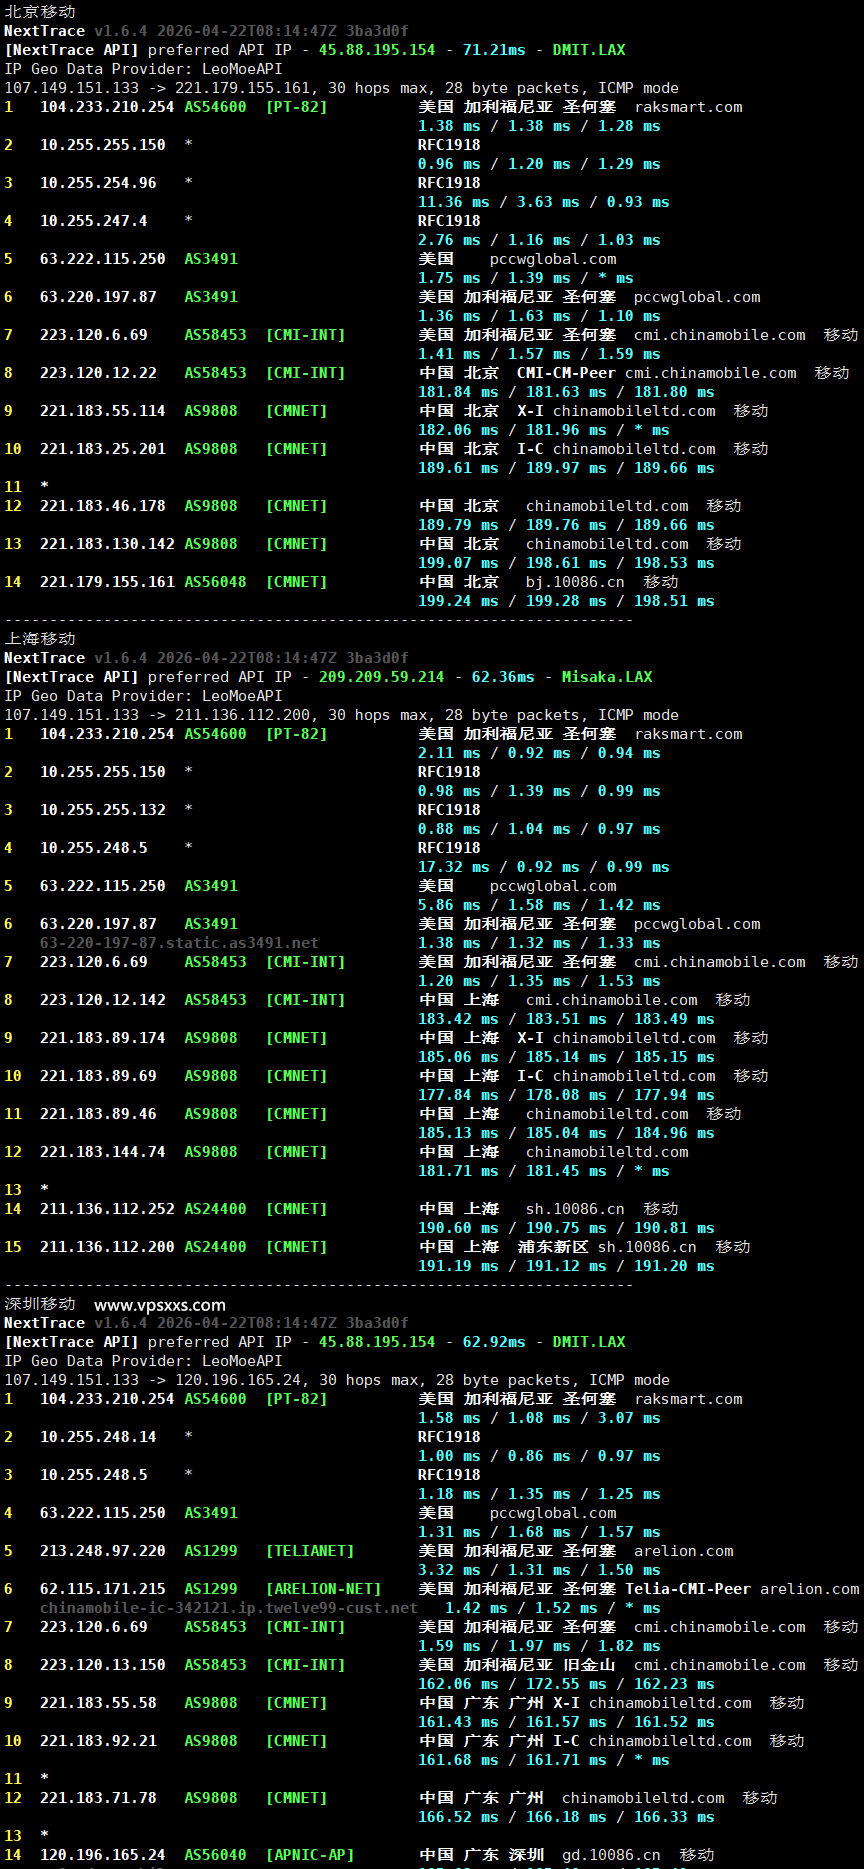The width and height of the screenshot is (864, 1869).
Task: Click the www.vpsxxs.com watermark link
Action: coord(160,1305)
